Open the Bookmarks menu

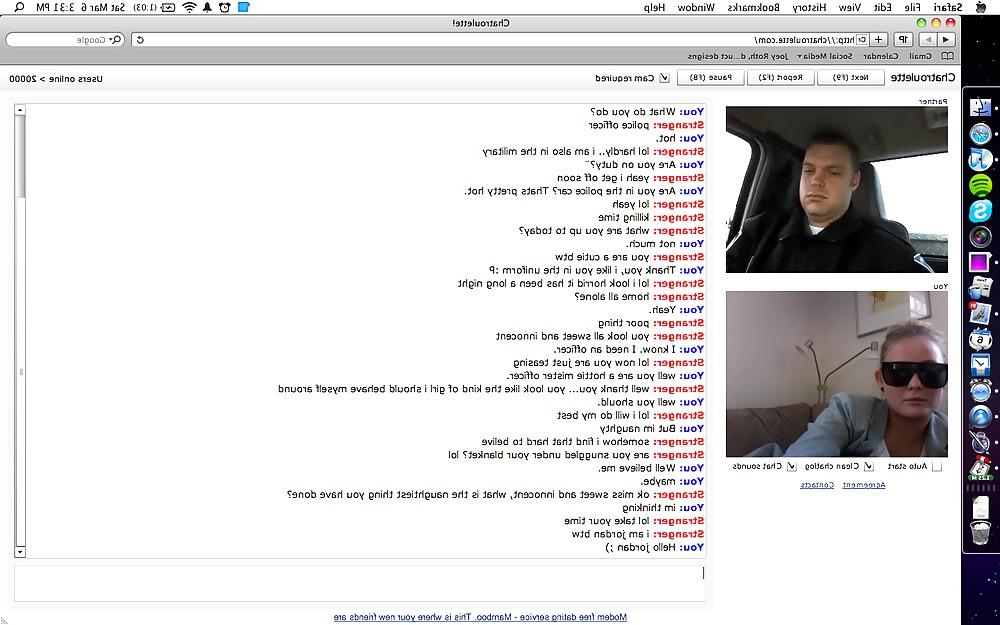click(754, 7)
